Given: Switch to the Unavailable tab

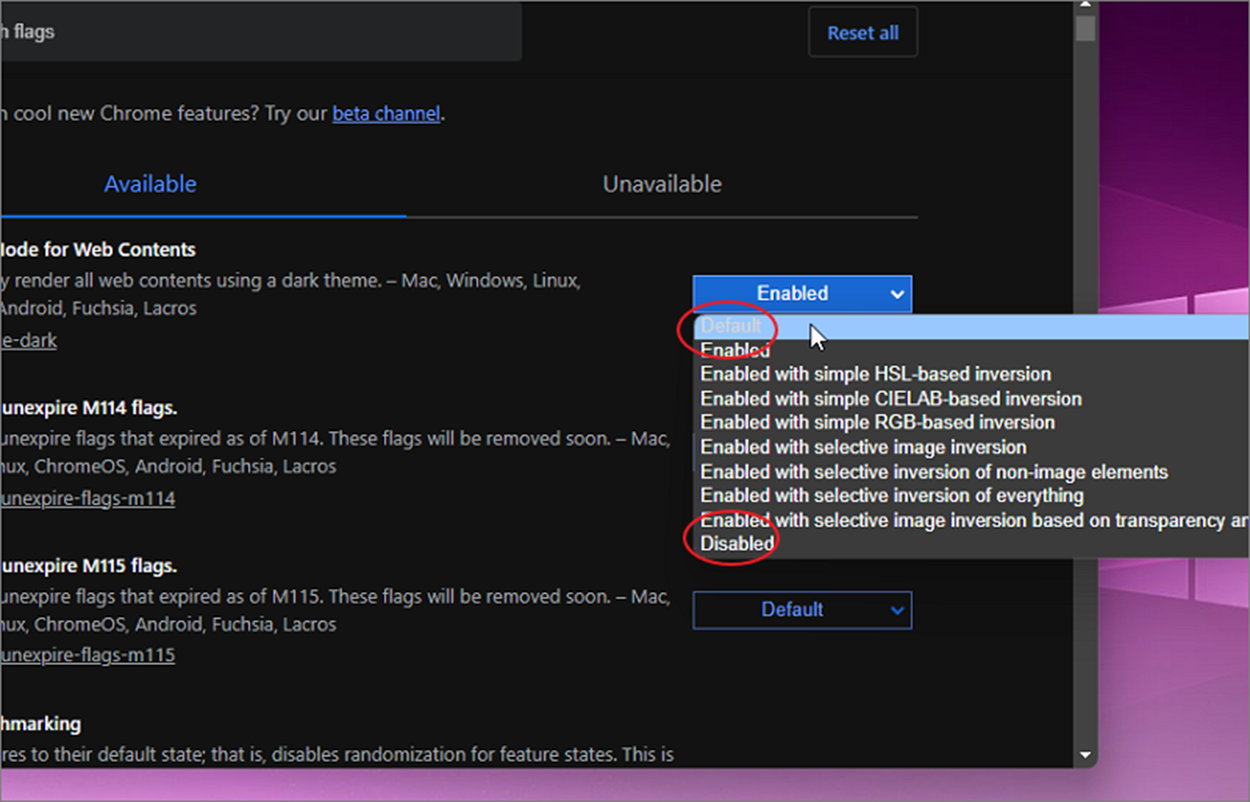Looking at the screenshot, I should click(662, 184).
